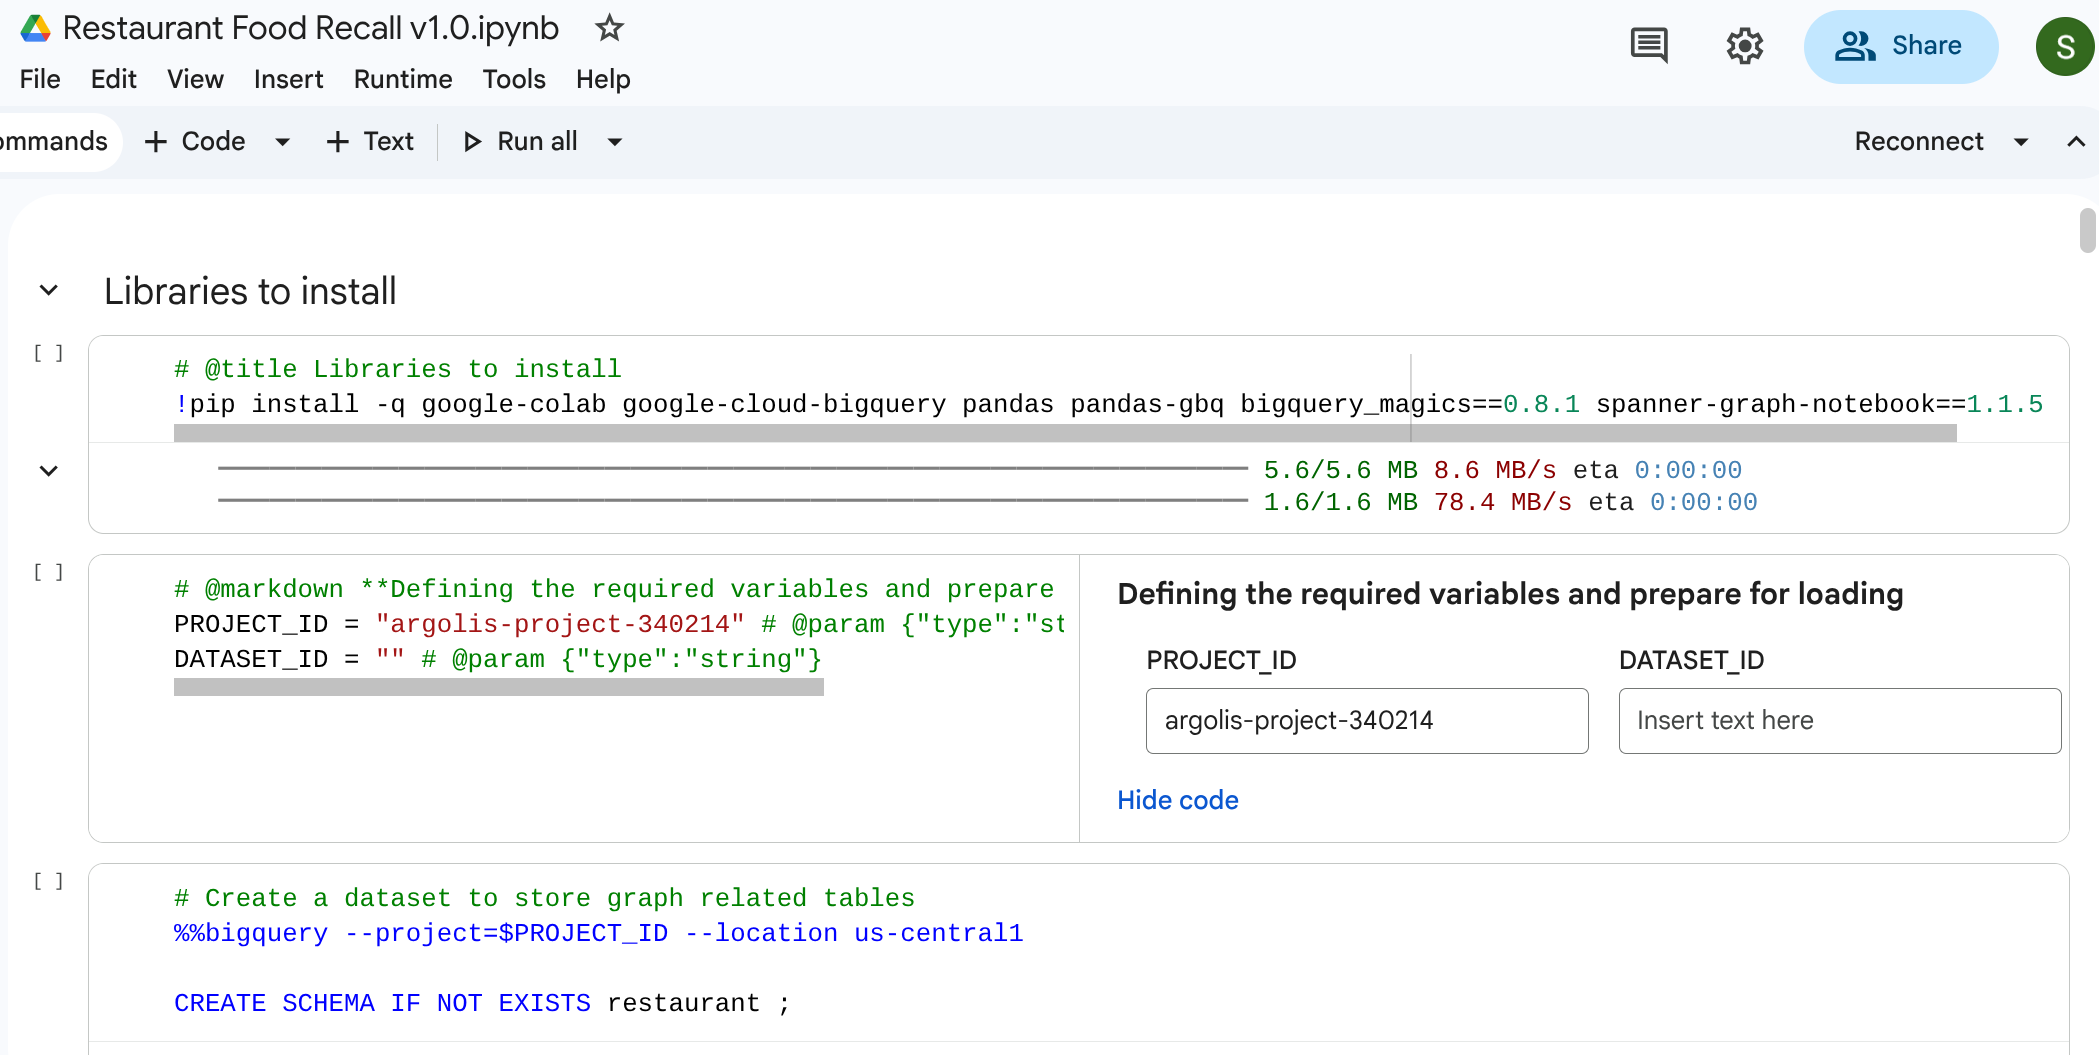Open the Reconnect dropdown arrow
2099x1055 pixels.
(2019, 141)
